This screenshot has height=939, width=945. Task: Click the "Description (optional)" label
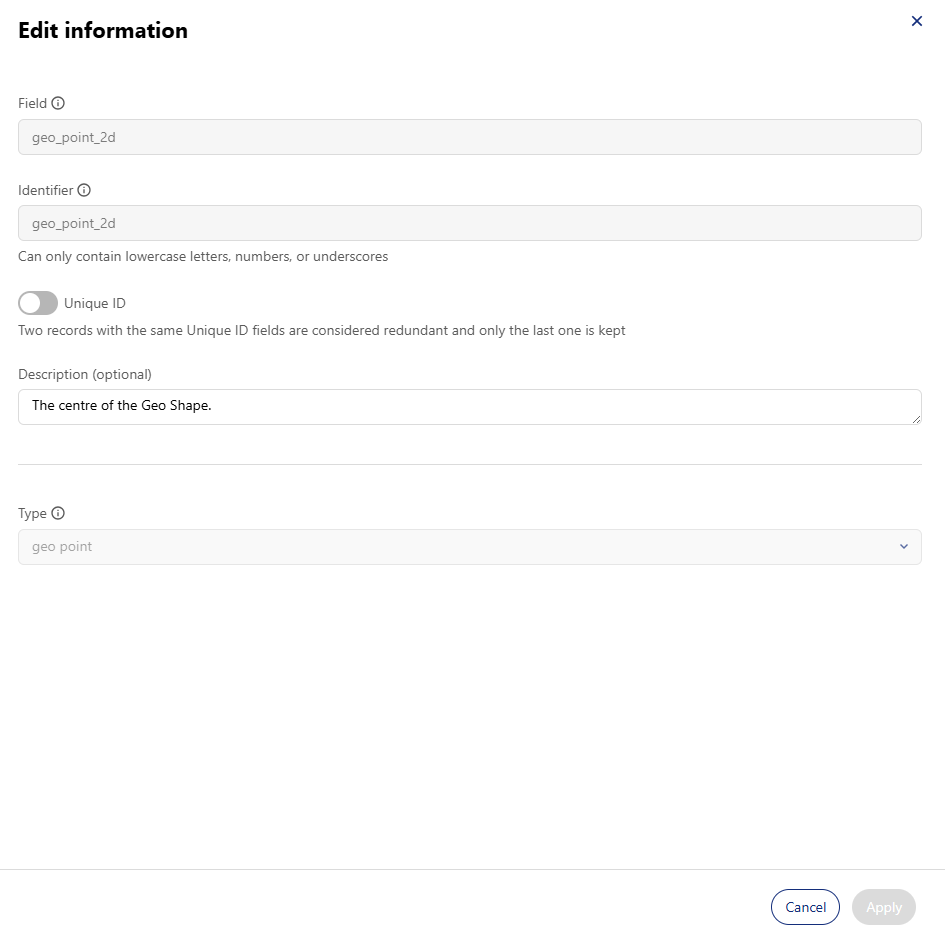[85, 374]
